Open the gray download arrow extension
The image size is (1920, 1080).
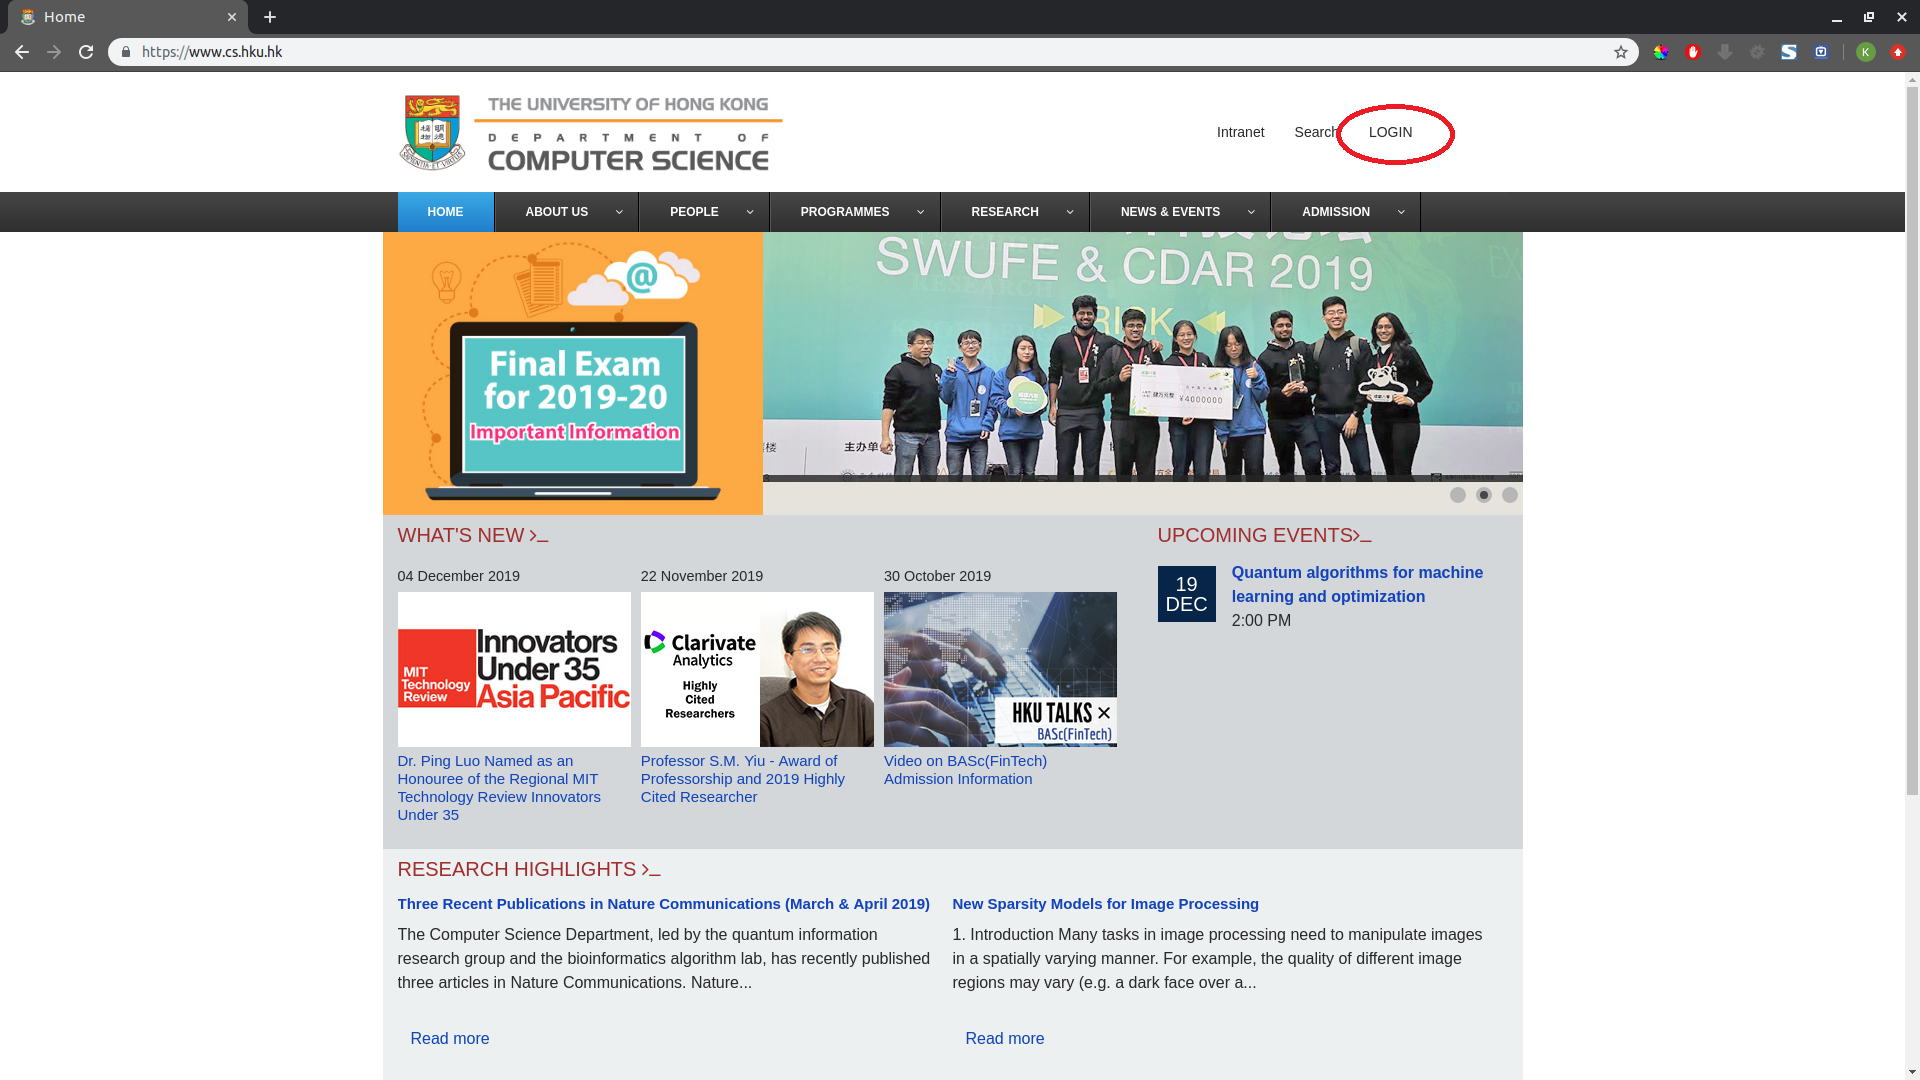1725,52
